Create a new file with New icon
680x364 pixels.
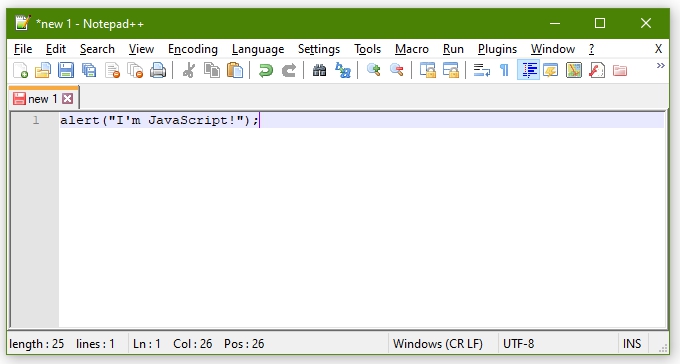click(x=20, y=70)
